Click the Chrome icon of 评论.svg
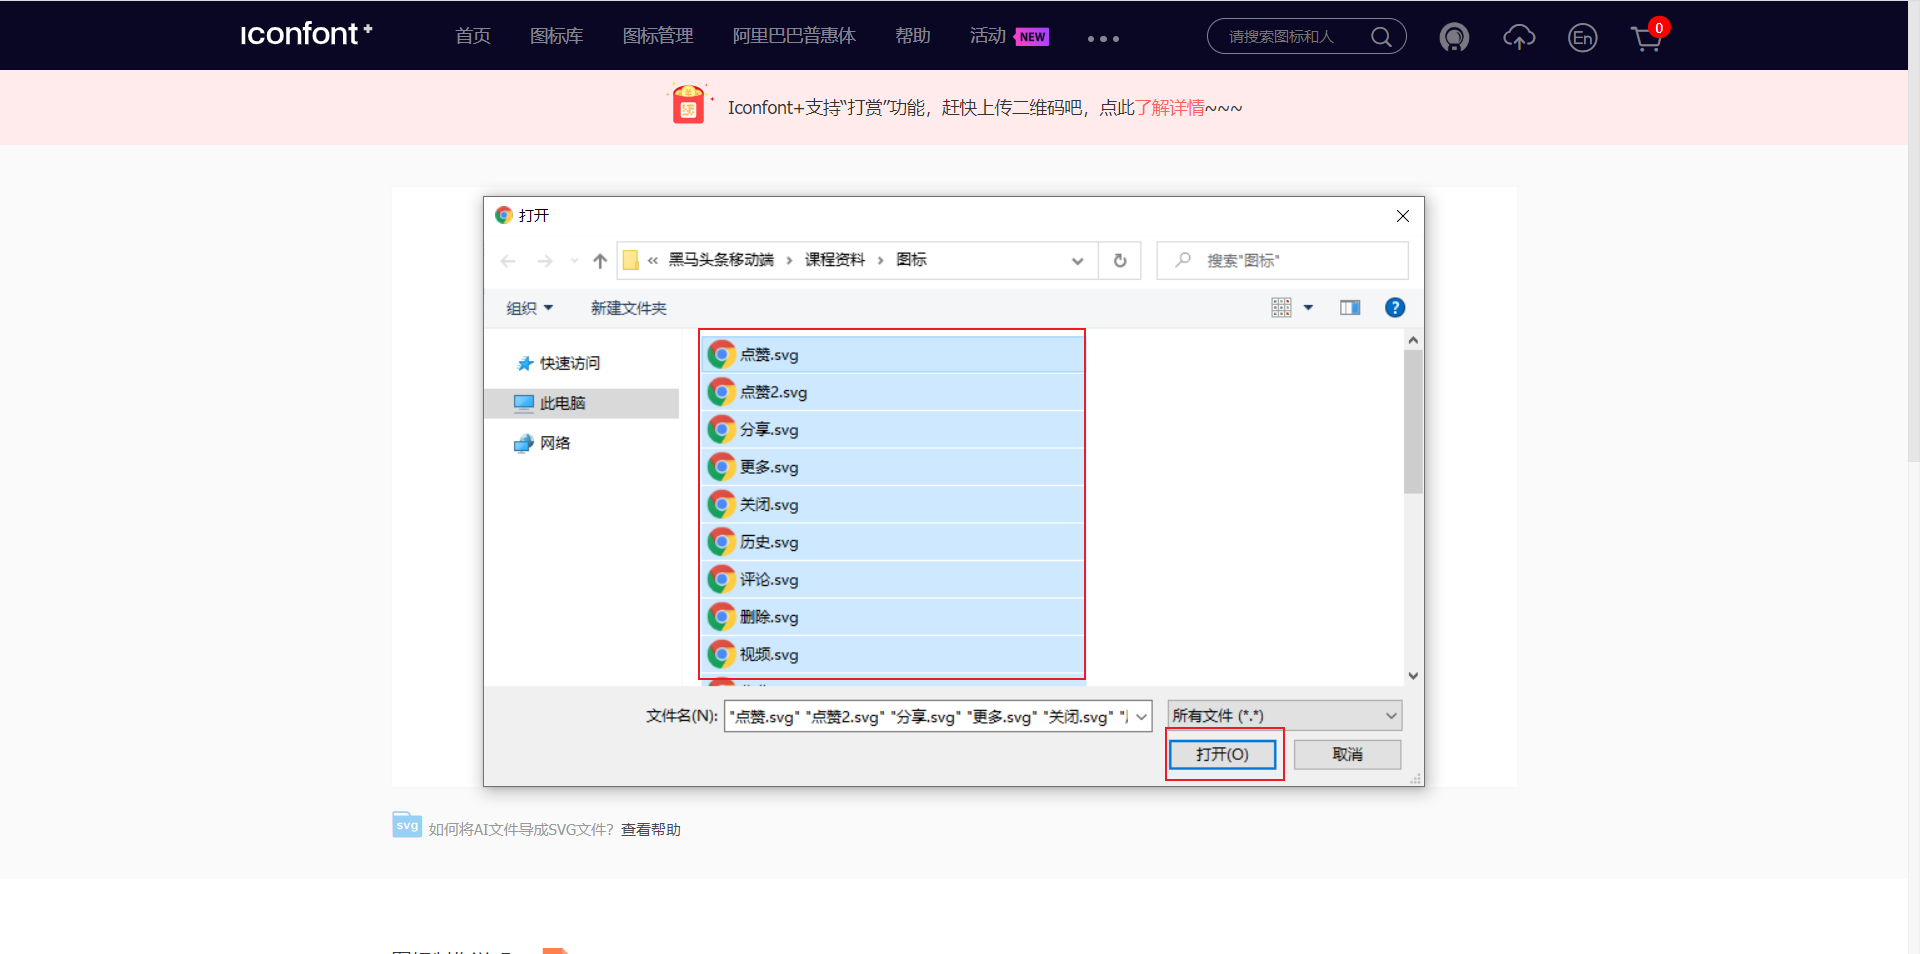 (x=722, y=579)
